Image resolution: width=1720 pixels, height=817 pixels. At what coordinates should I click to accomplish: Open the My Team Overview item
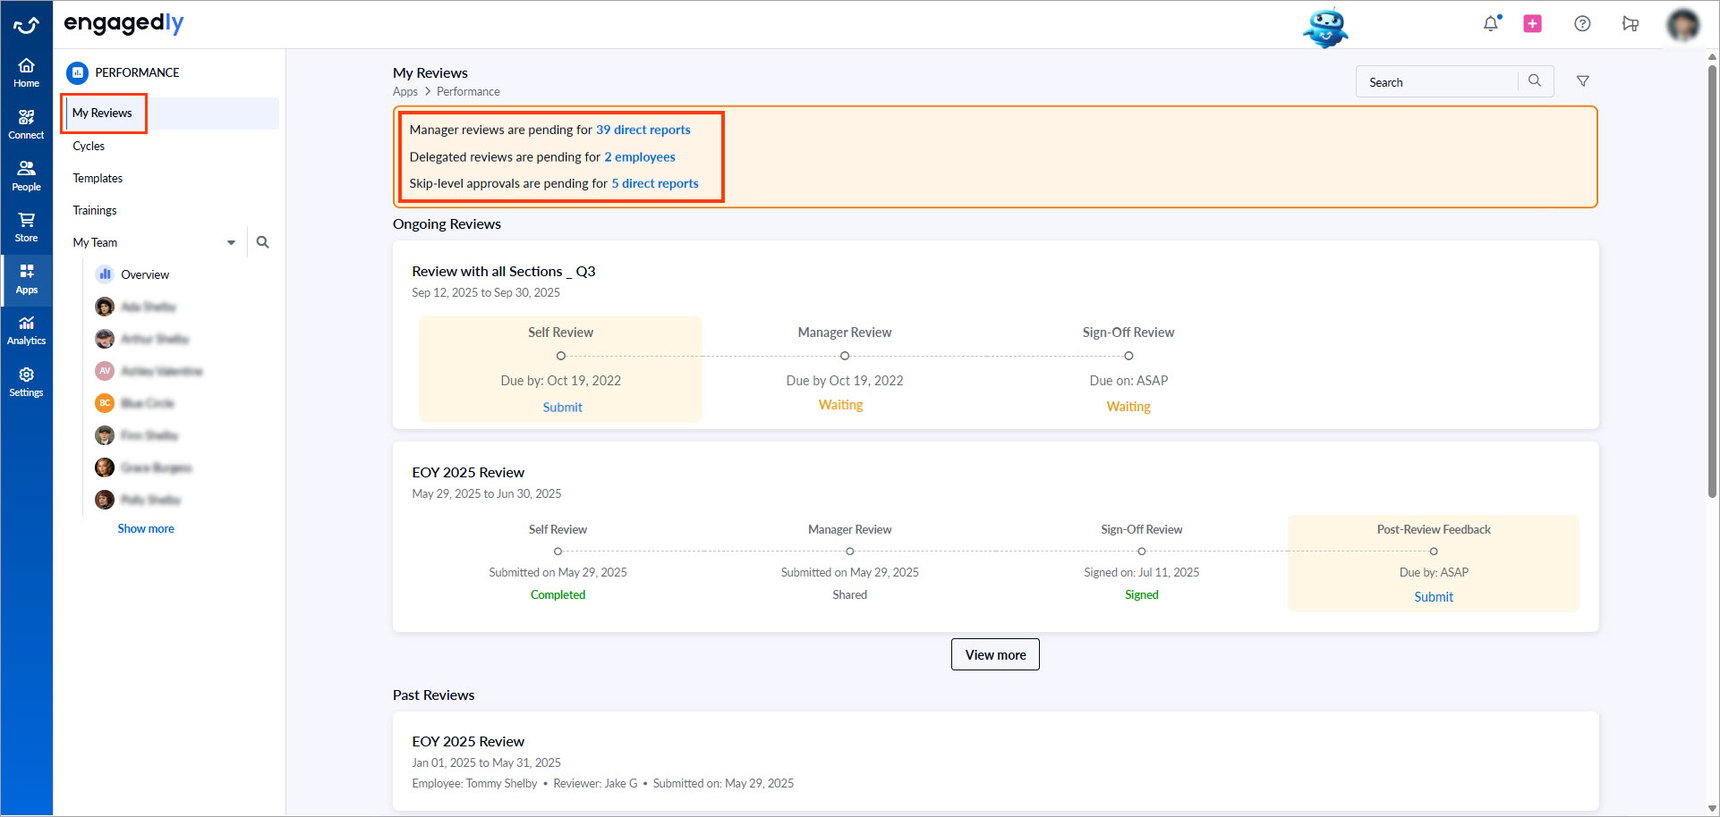coord(145,274)
